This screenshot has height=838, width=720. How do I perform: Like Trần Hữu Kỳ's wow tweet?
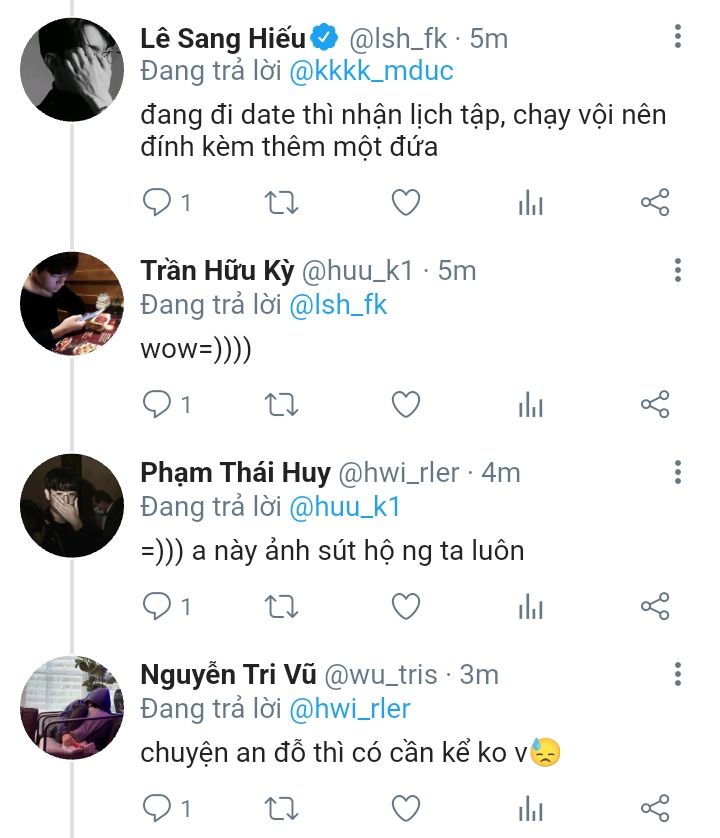[x=405, y=405]
